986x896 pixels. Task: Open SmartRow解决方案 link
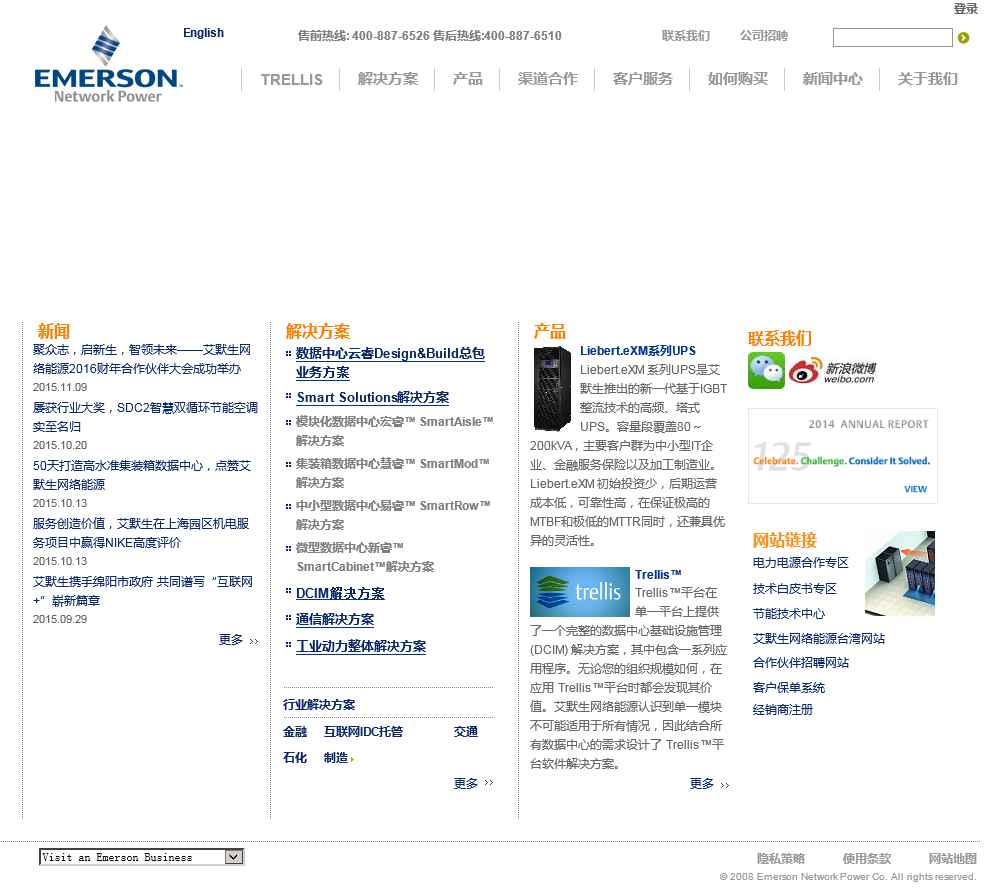[393, 515]
